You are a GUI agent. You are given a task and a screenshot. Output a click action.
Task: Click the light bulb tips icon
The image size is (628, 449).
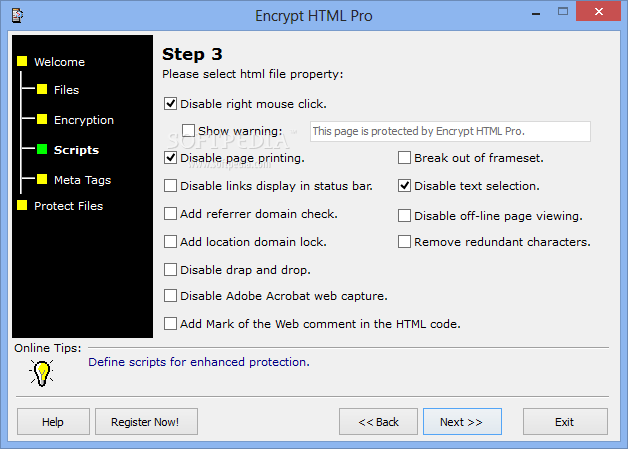(x=41, y=372)
